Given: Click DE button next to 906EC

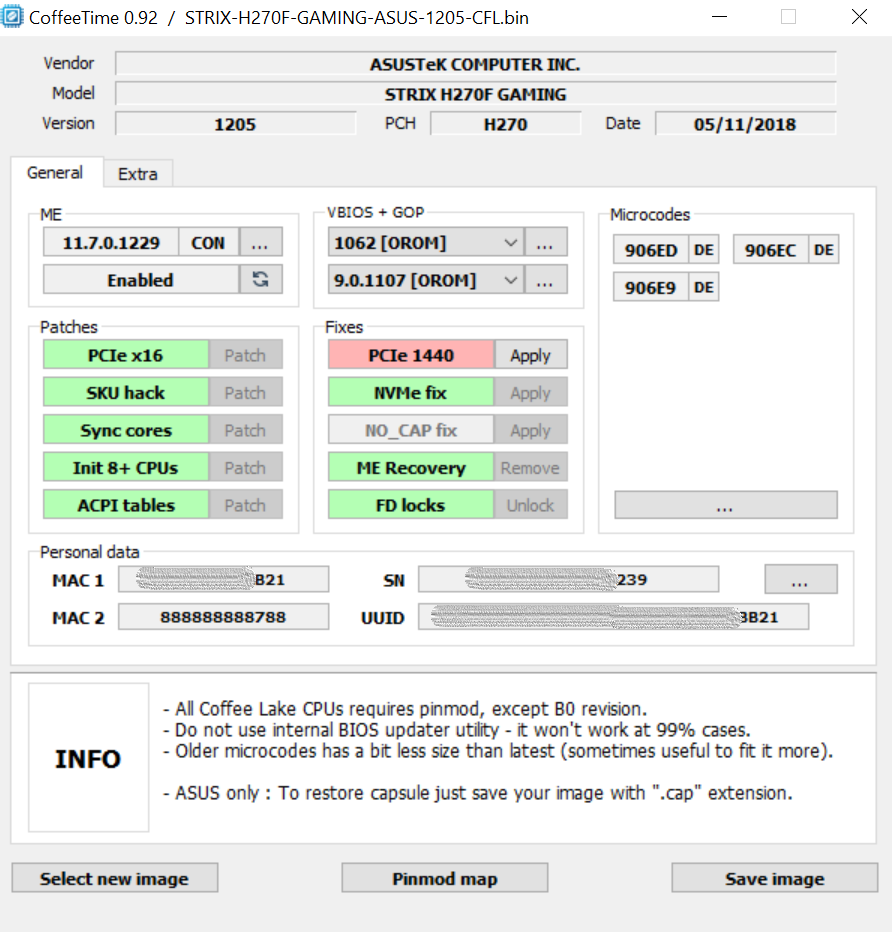Looking at the screenshot, I should [824, 250].
